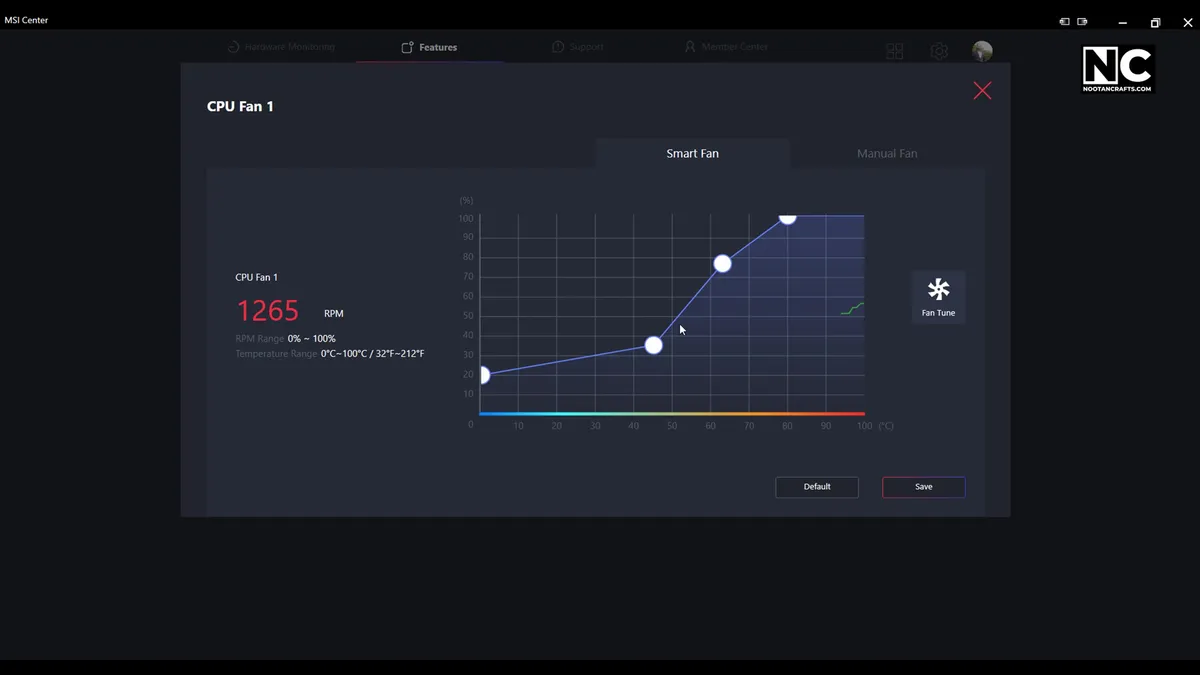Screen dimensions: 1200x675
Task: Open Fan Tune with the fan icon
Action: point(938,297)
